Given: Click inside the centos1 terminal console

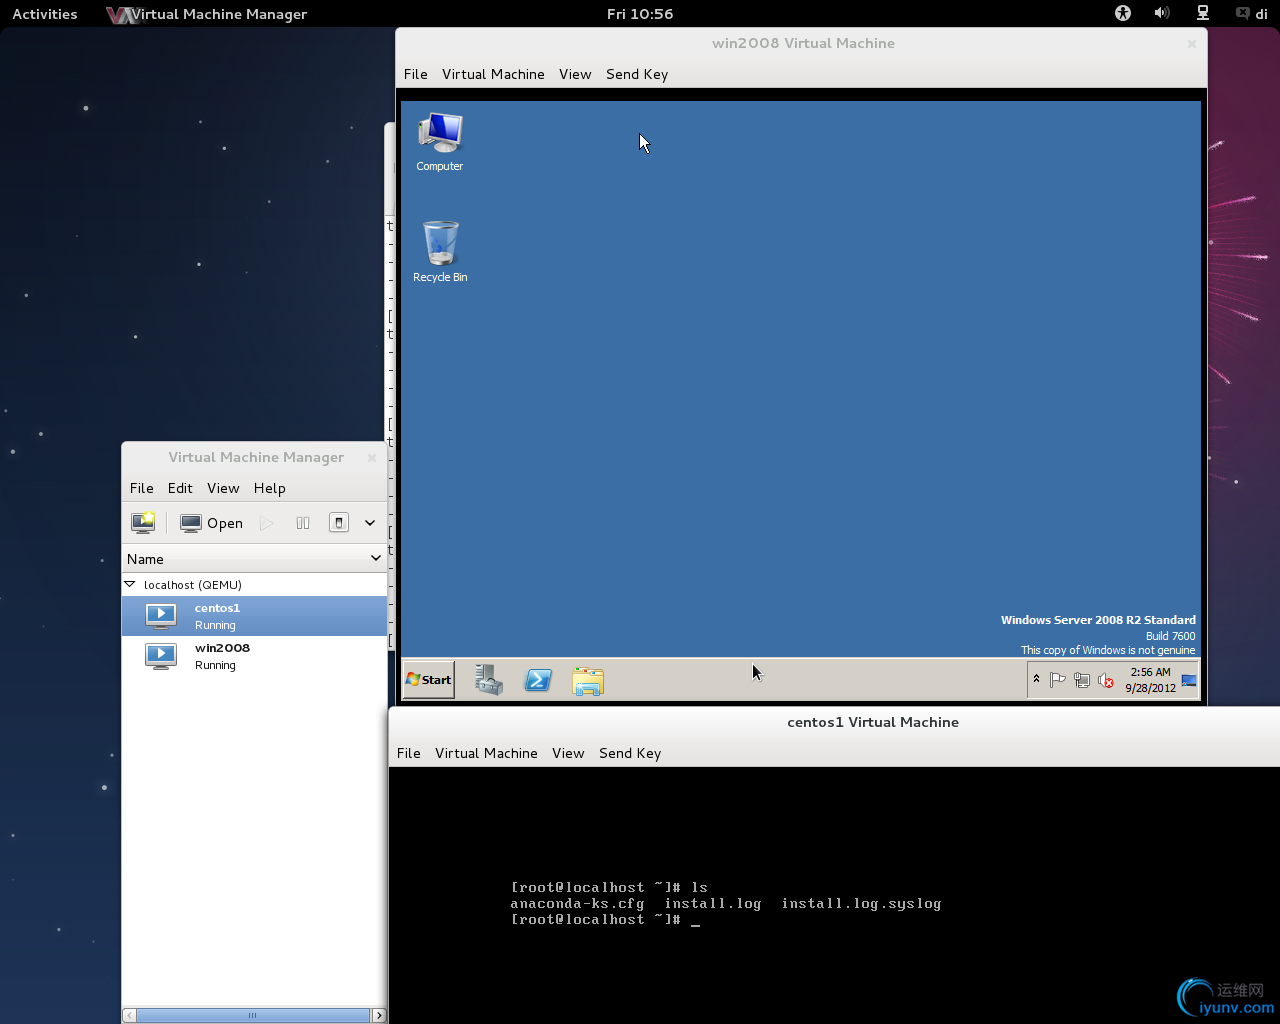Looking at the screenshot, I should coord(834,895).
